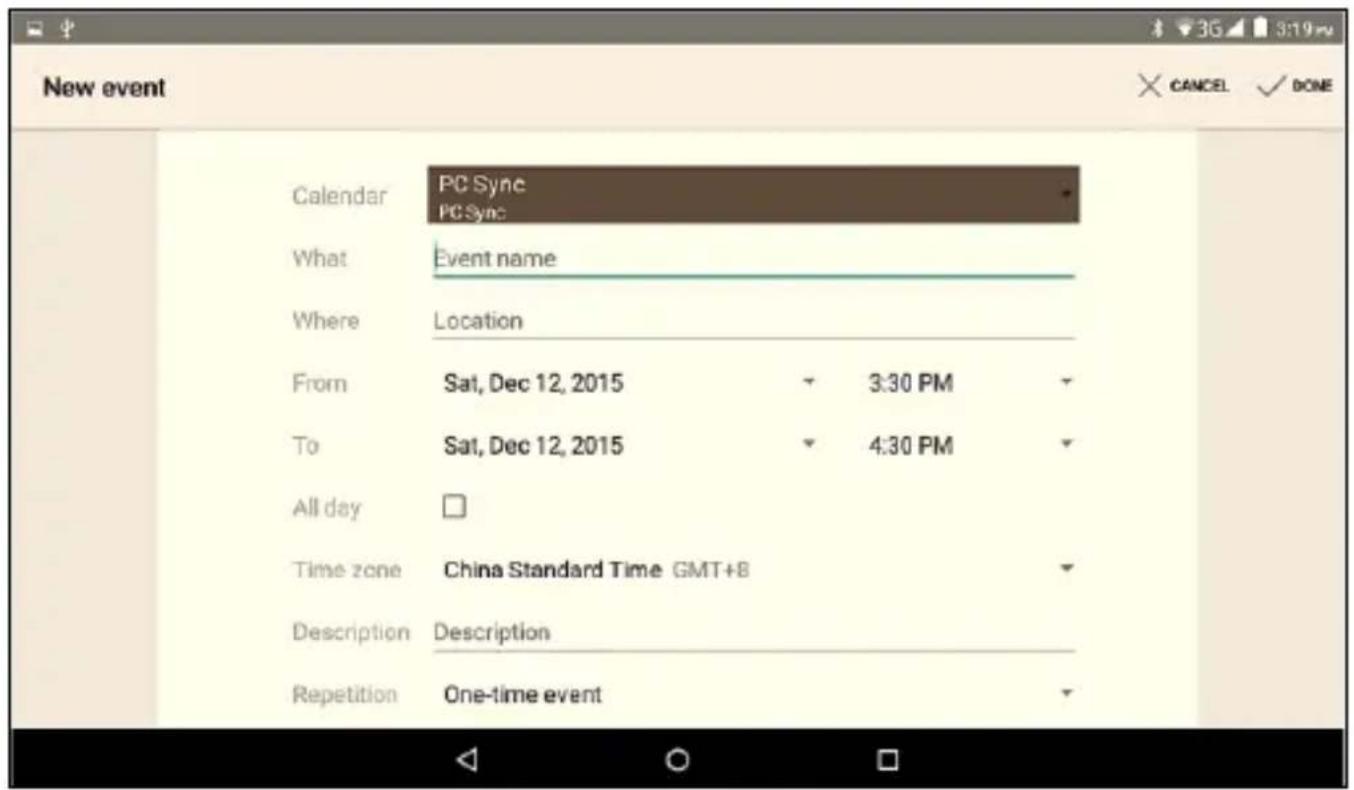Screen dimensions: 1354x790
Task: Tap the recent apps square icon
Action: coord(886,758)
